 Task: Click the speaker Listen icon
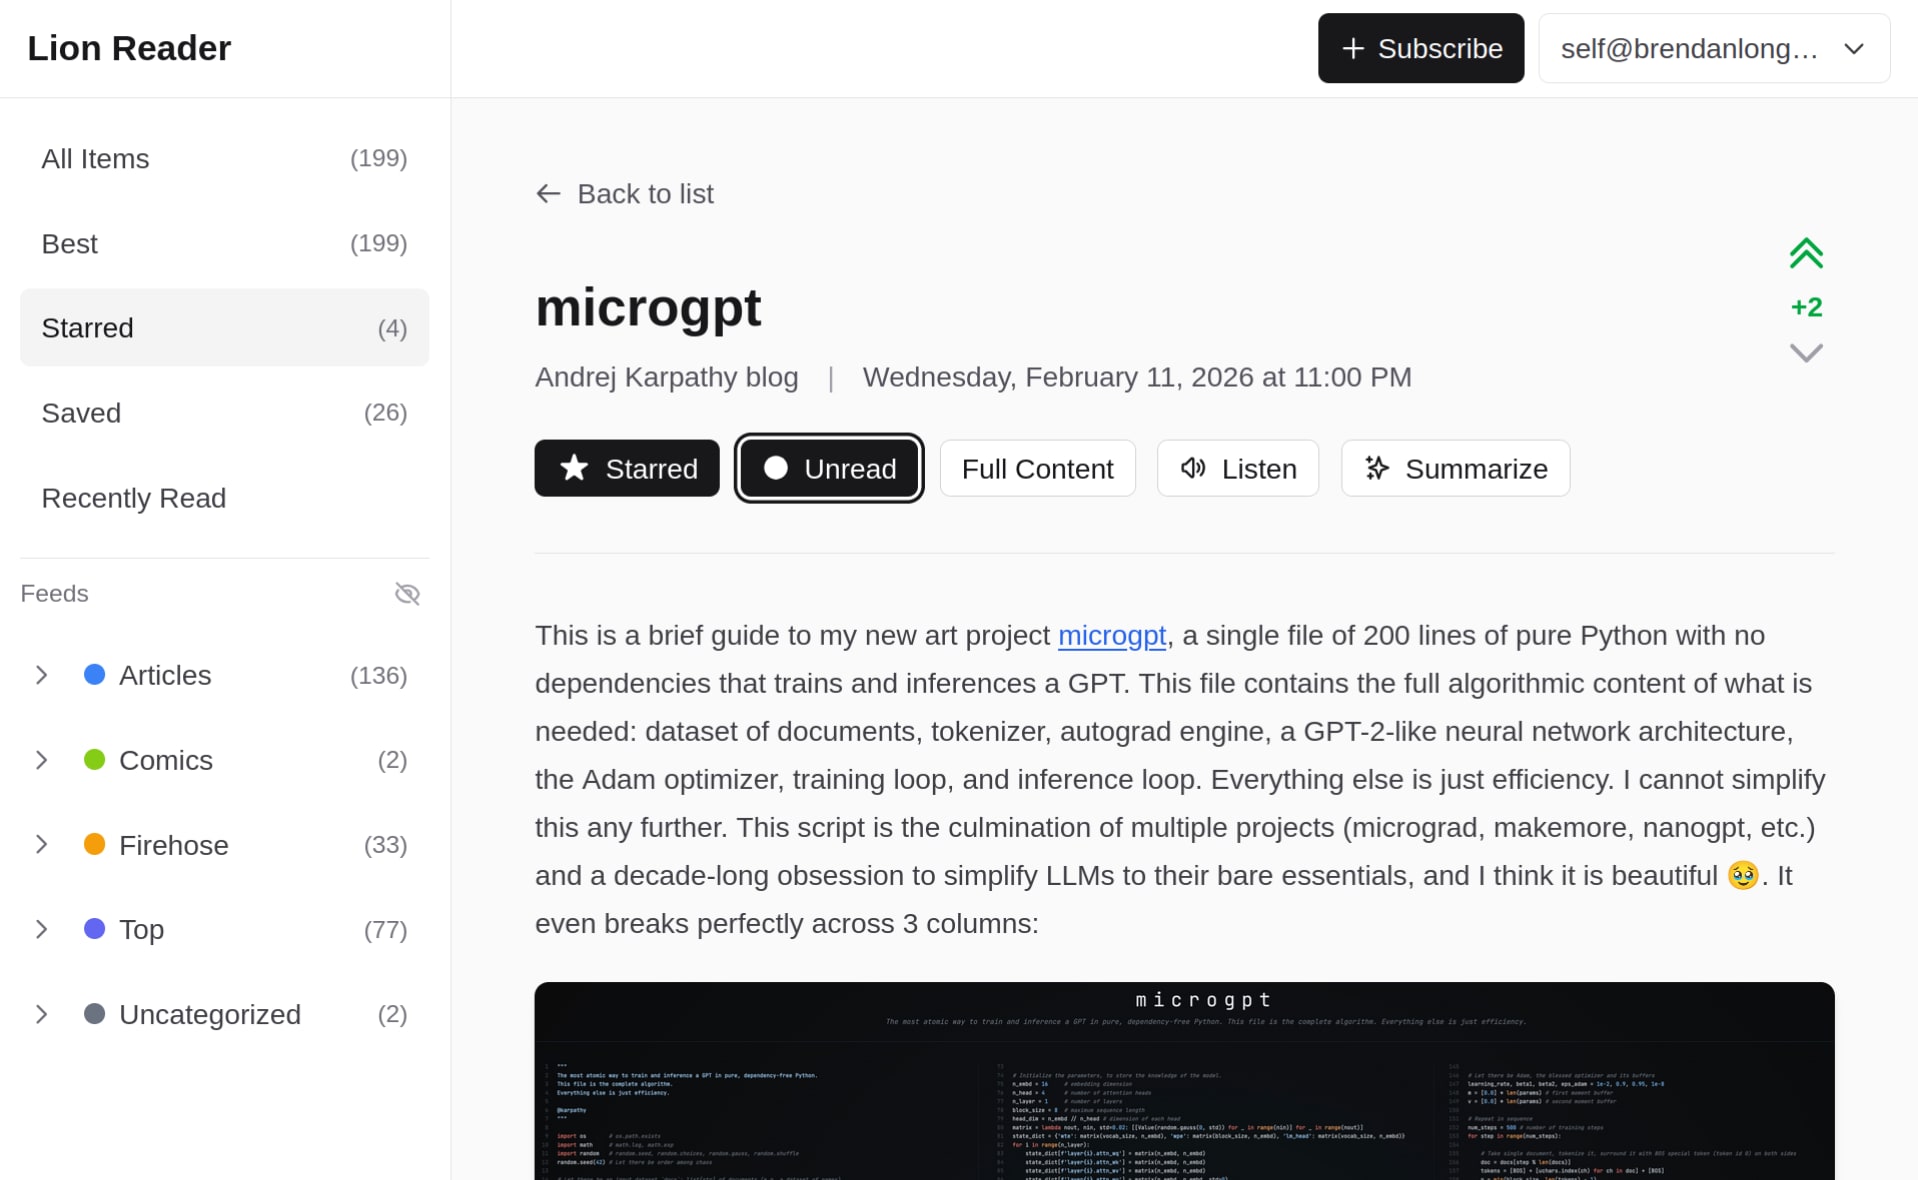pos(1193,468)
